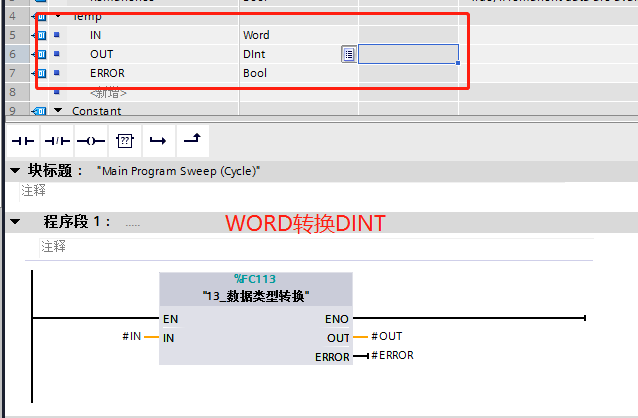This screenshot has width=638, height=418.
Task: Collapse the block title section
Action: (15, 171)
